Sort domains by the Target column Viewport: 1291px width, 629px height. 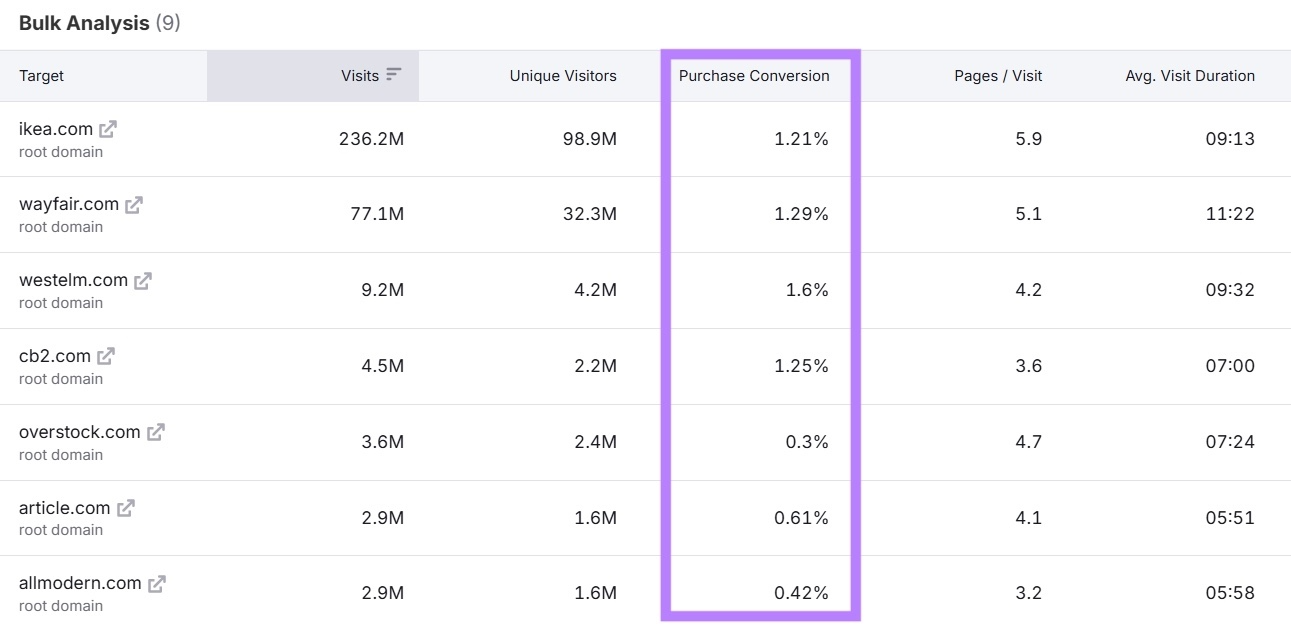(x=41, y=75)
